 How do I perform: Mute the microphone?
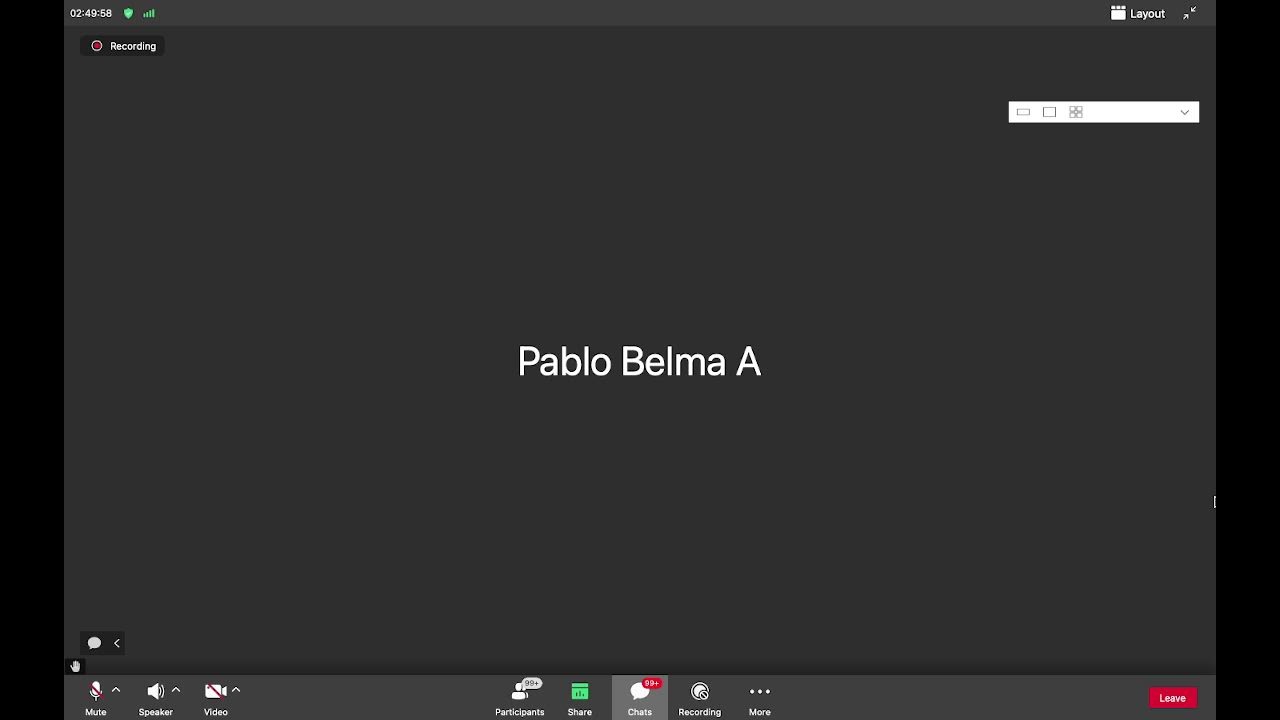click(x=96, y=698)
